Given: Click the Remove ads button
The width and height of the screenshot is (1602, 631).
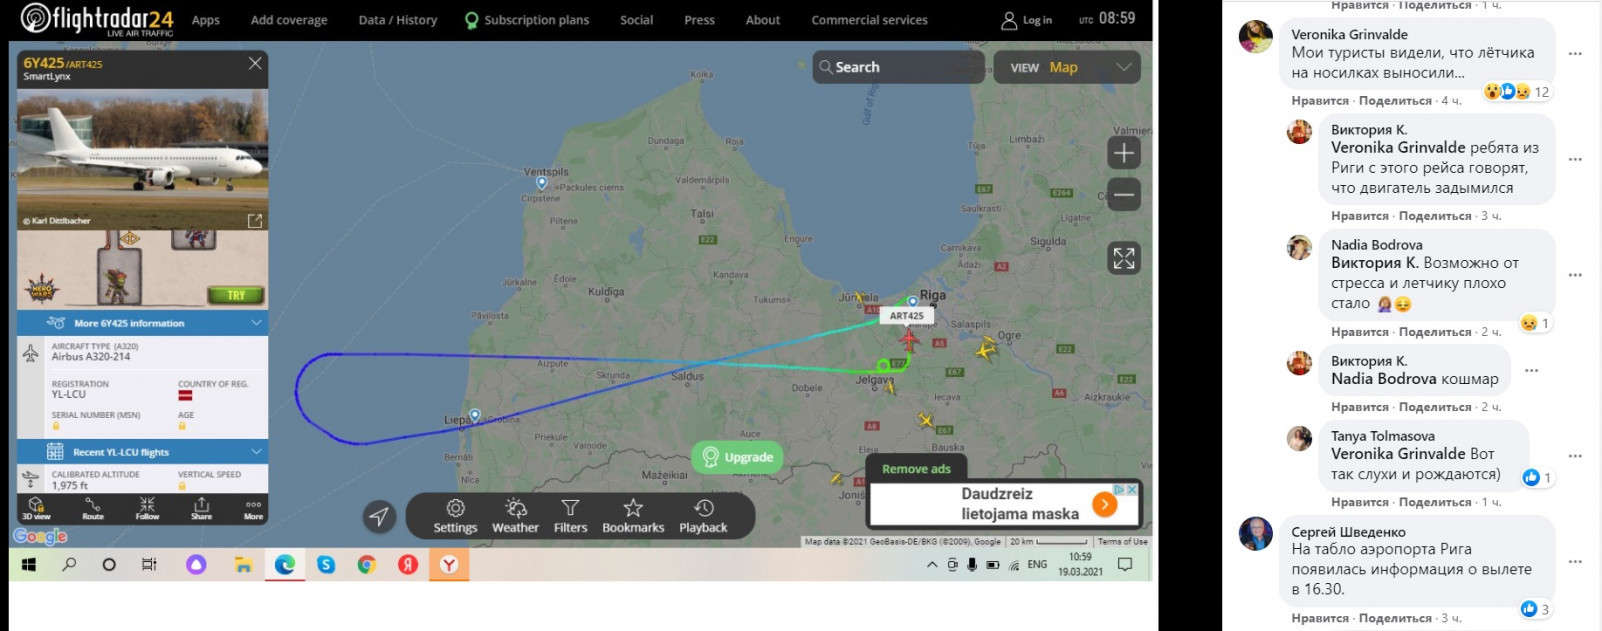Looking at the screenshot, I should tap(916, 468).
